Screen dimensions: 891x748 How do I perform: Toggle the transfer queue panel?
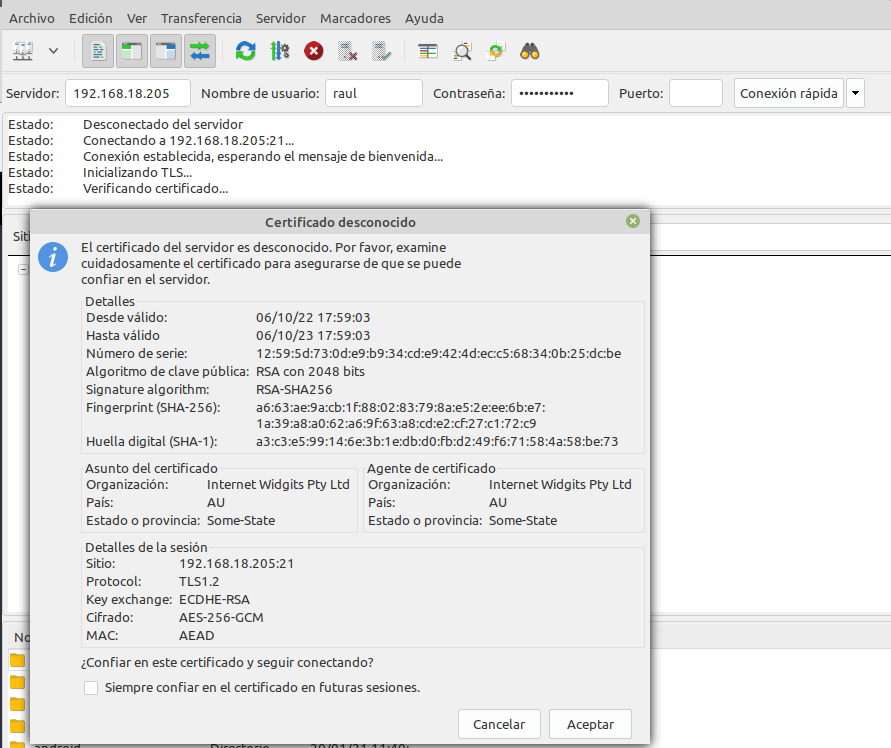tap(198, 50)
